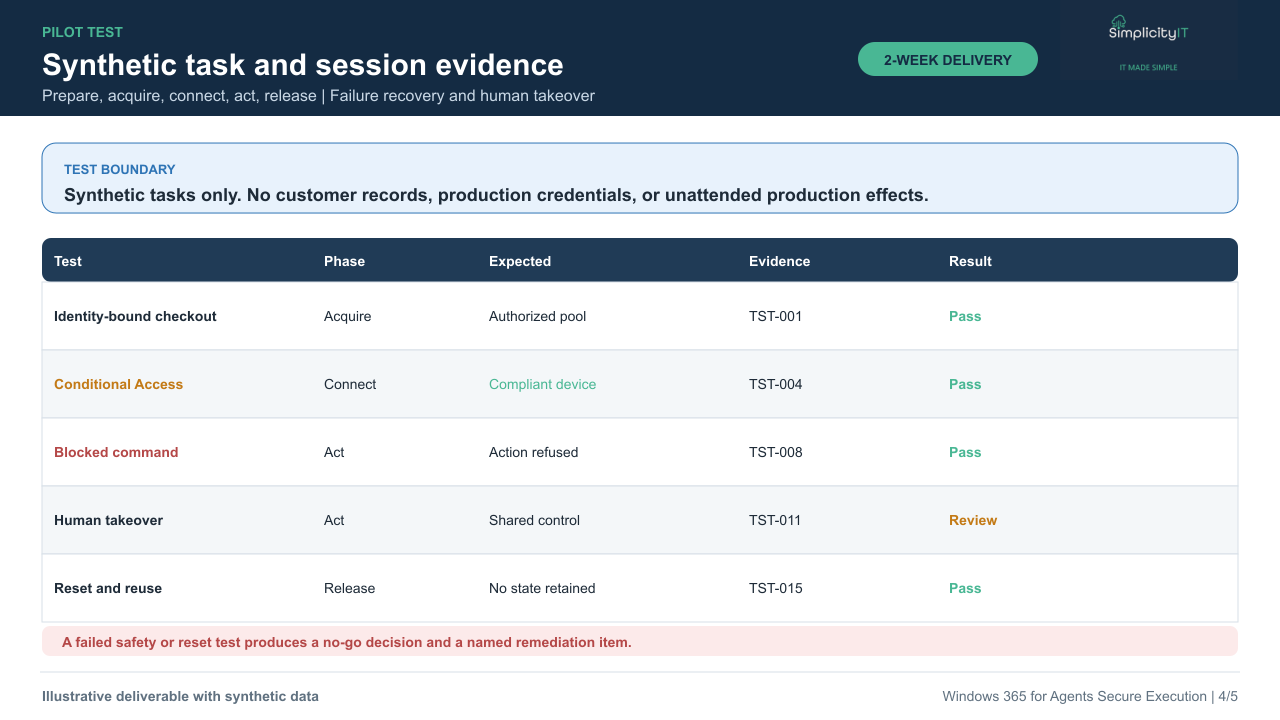Click the Result column header
The image size is (1280, 720).
(x=970, y=261)
